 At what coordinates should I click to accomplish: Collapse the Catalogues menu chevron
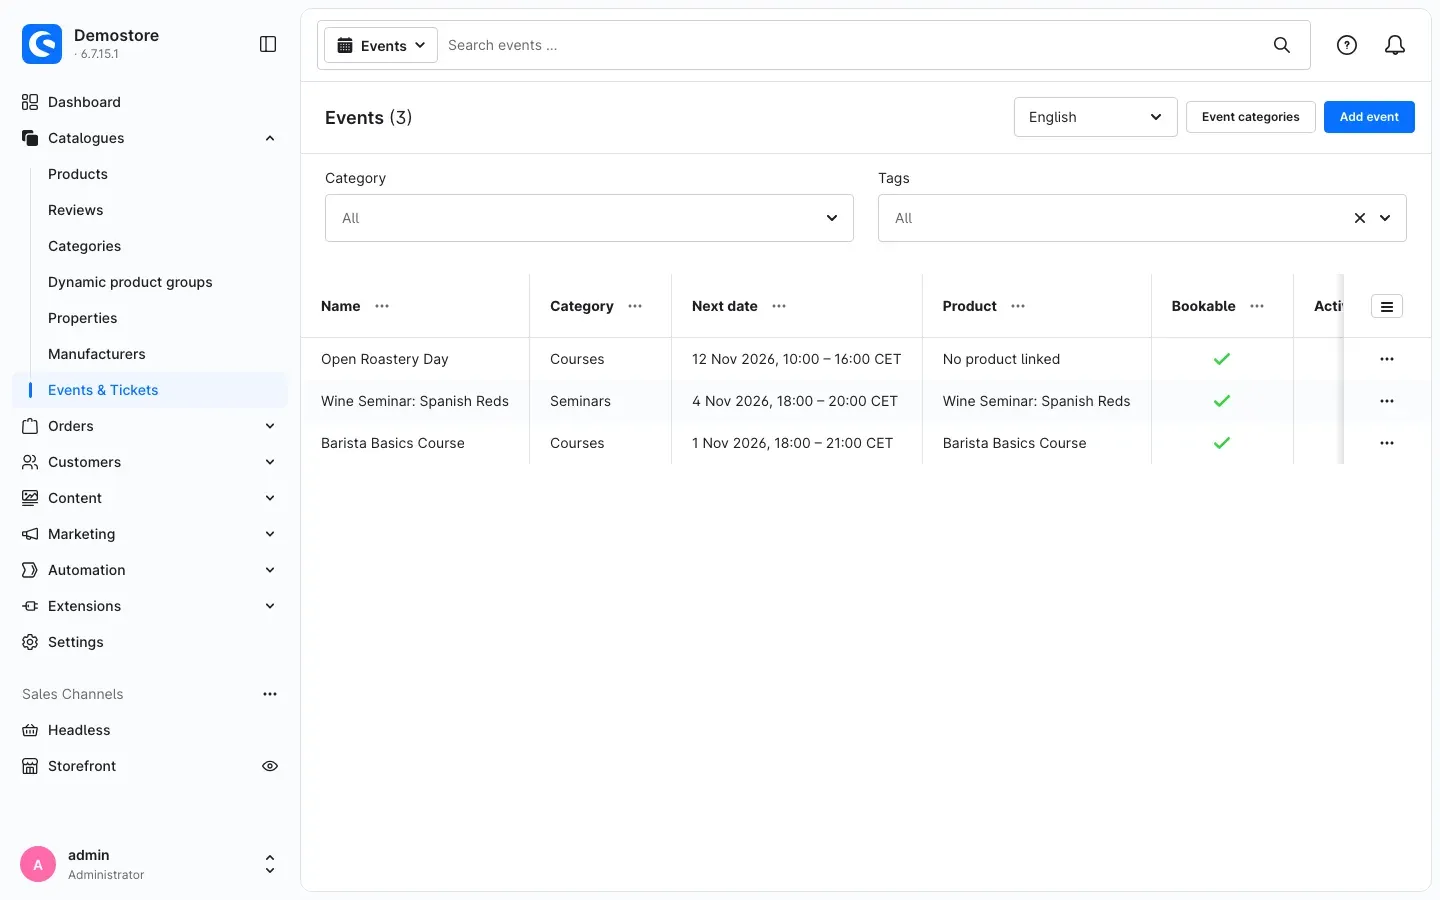pyautogui.click(x=270, y=138)
